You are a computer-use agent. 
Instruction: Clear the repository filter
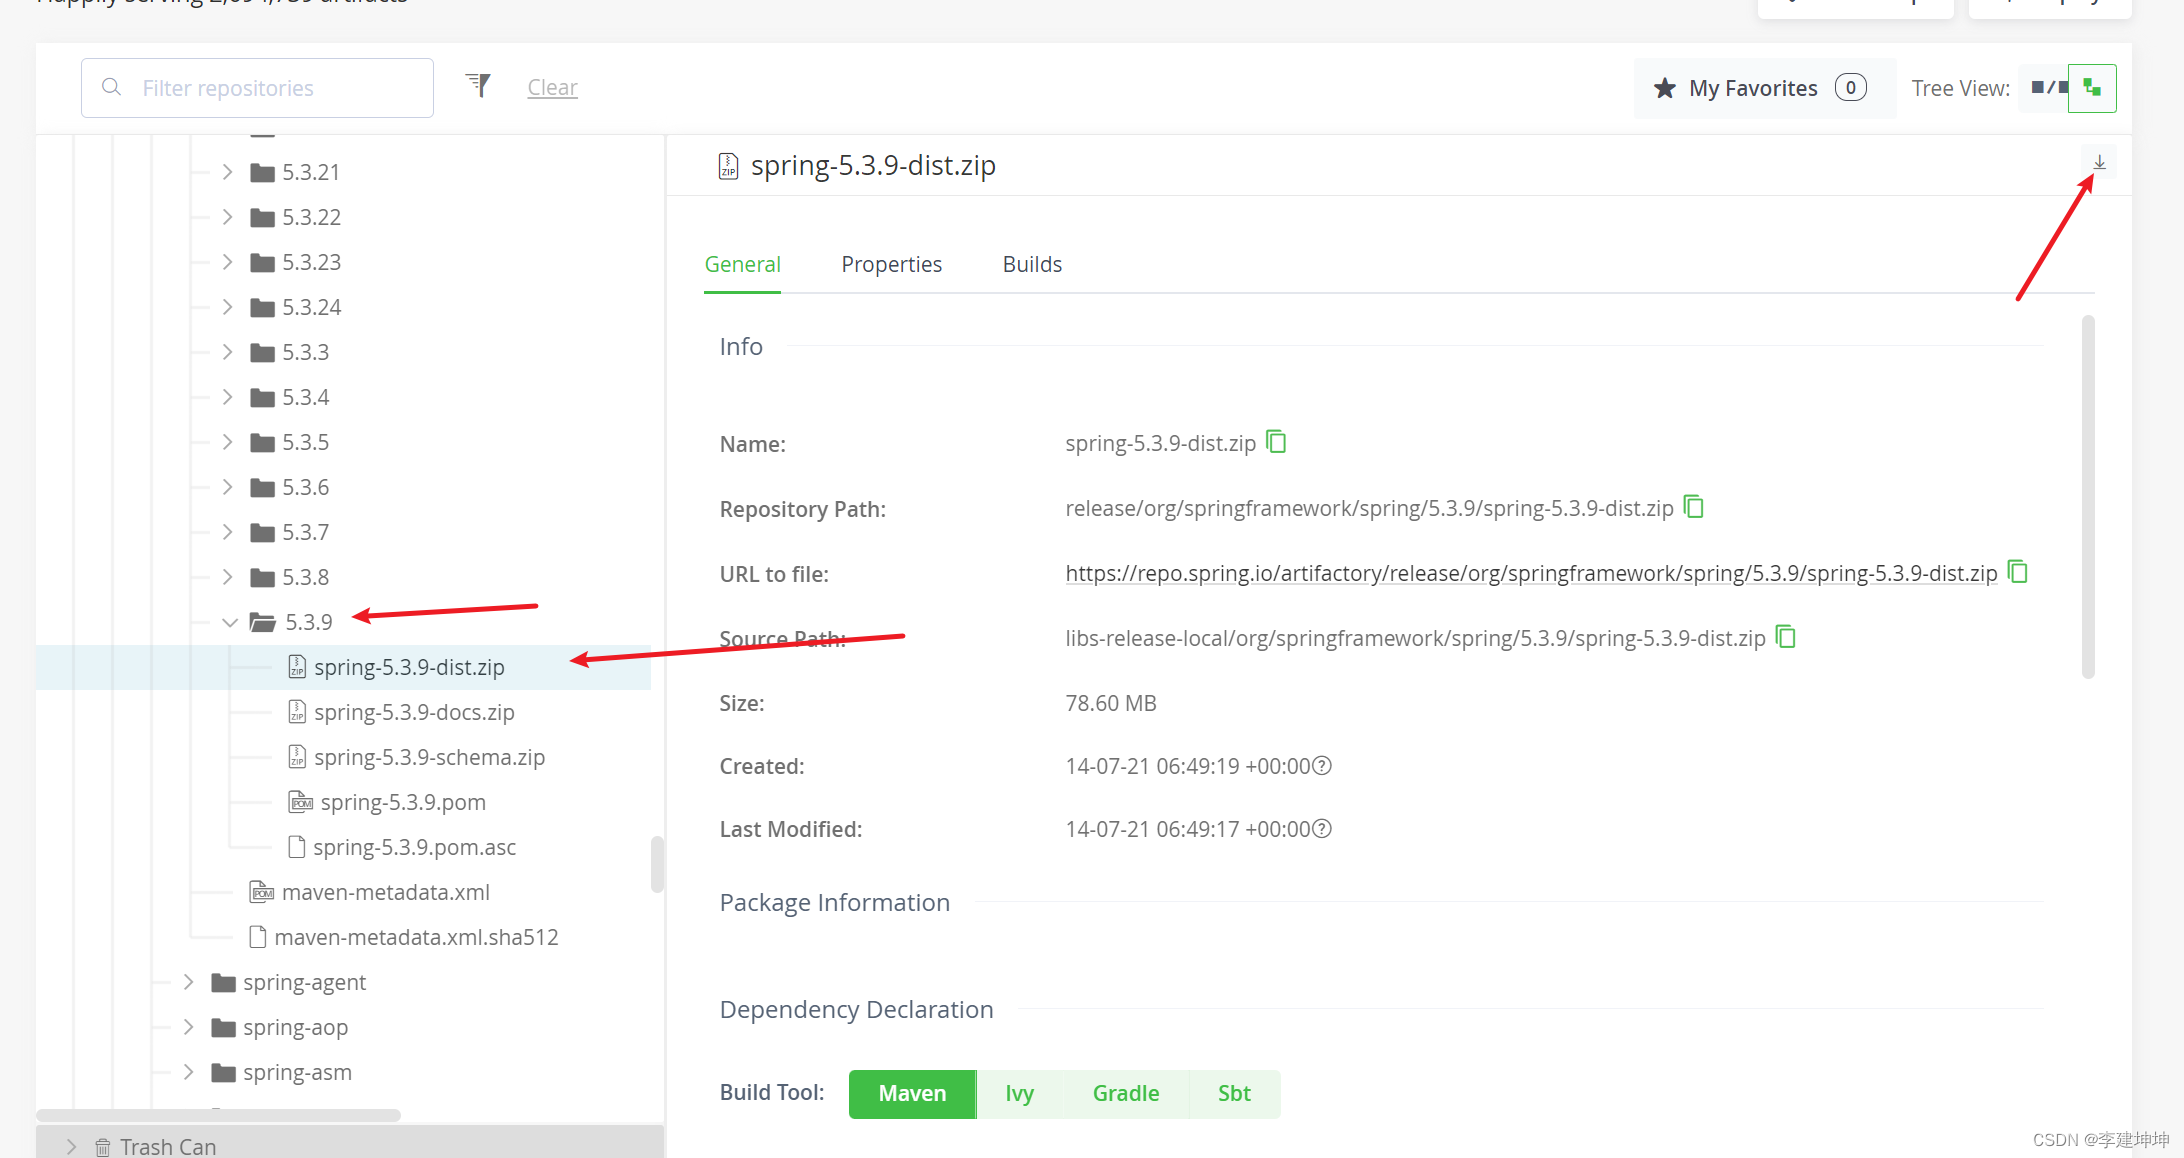[552, 88]
